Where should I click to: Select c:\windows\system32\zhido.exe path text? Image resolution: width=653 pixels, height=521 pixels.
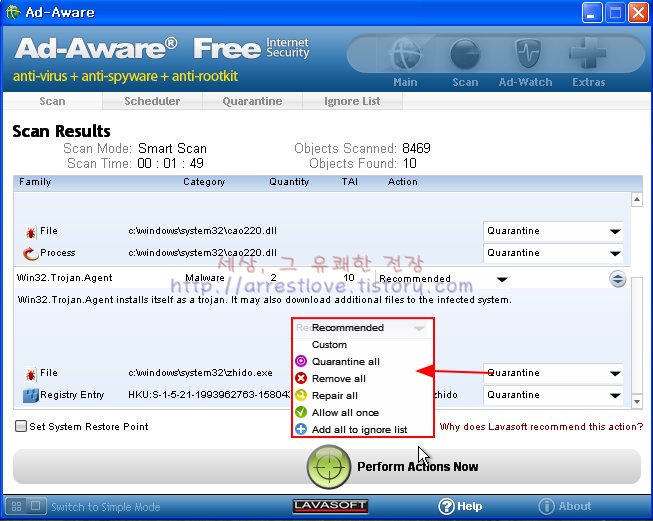point(200,373)
